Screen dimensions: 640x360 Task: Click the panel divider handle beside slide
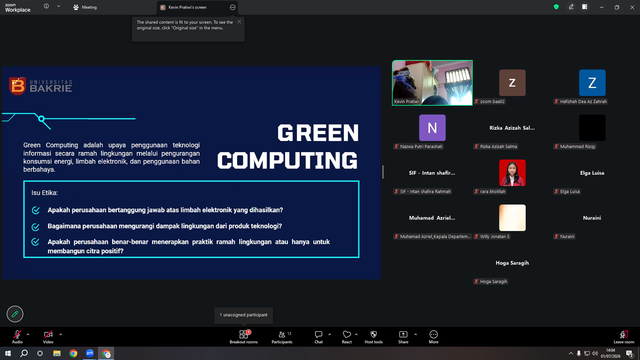383,172
